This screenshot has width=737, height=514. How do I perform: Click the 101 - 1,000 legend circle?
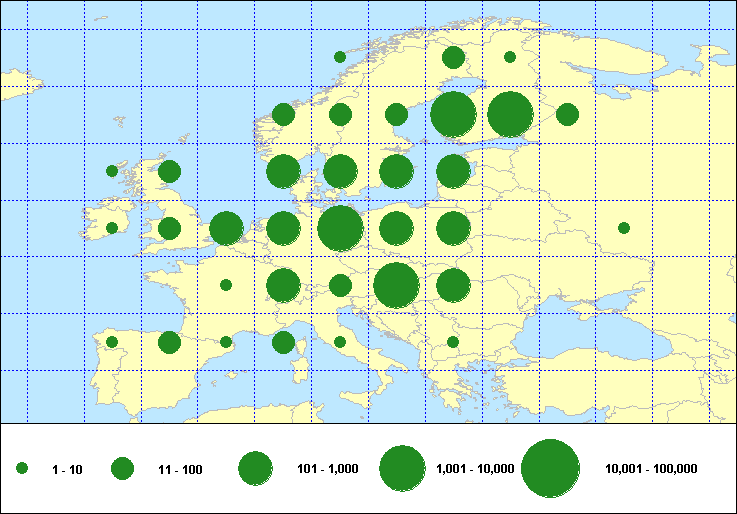256,468
